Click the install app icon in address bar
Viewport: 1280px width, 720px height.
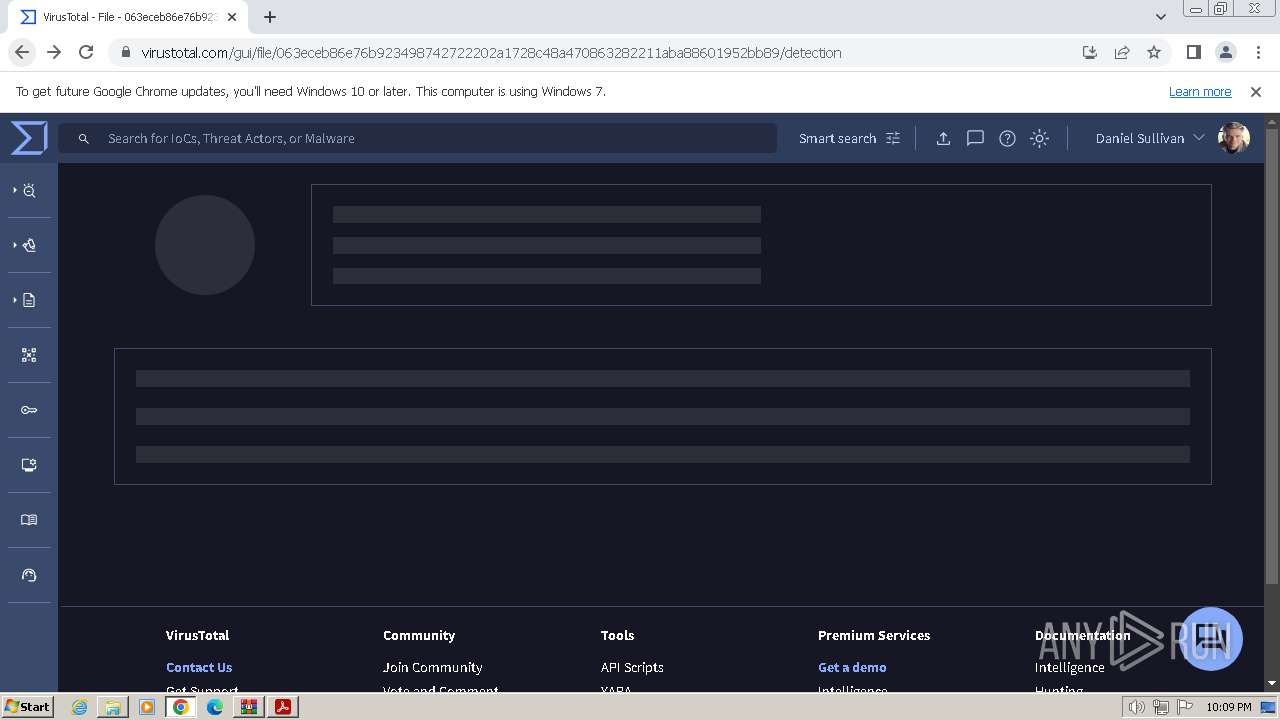tap(1090, 52)
